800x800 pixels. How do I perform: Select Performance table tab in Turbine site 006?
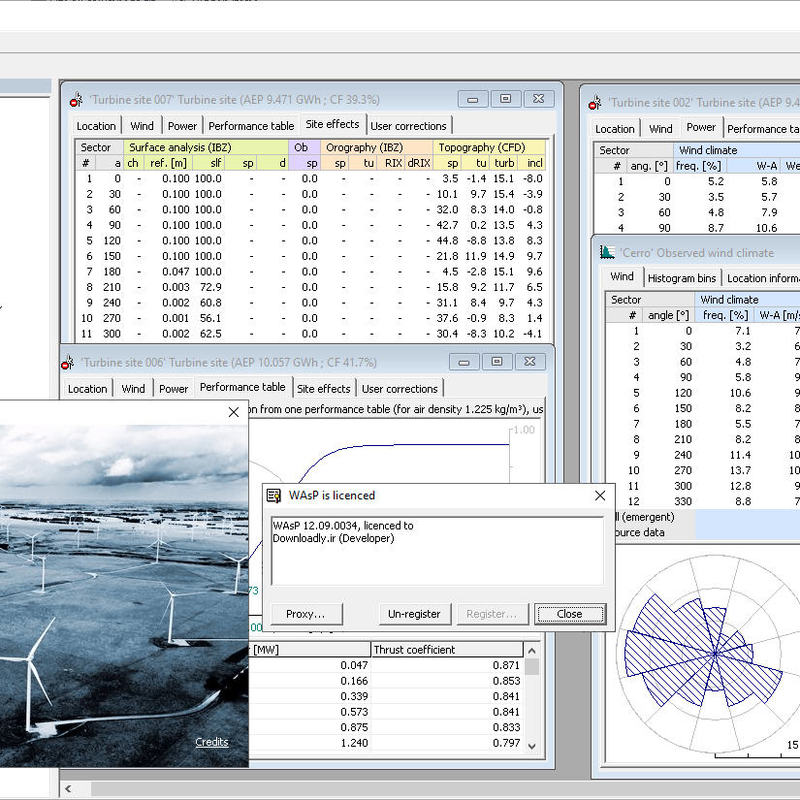pyautogui.click(x=242, y=387)
